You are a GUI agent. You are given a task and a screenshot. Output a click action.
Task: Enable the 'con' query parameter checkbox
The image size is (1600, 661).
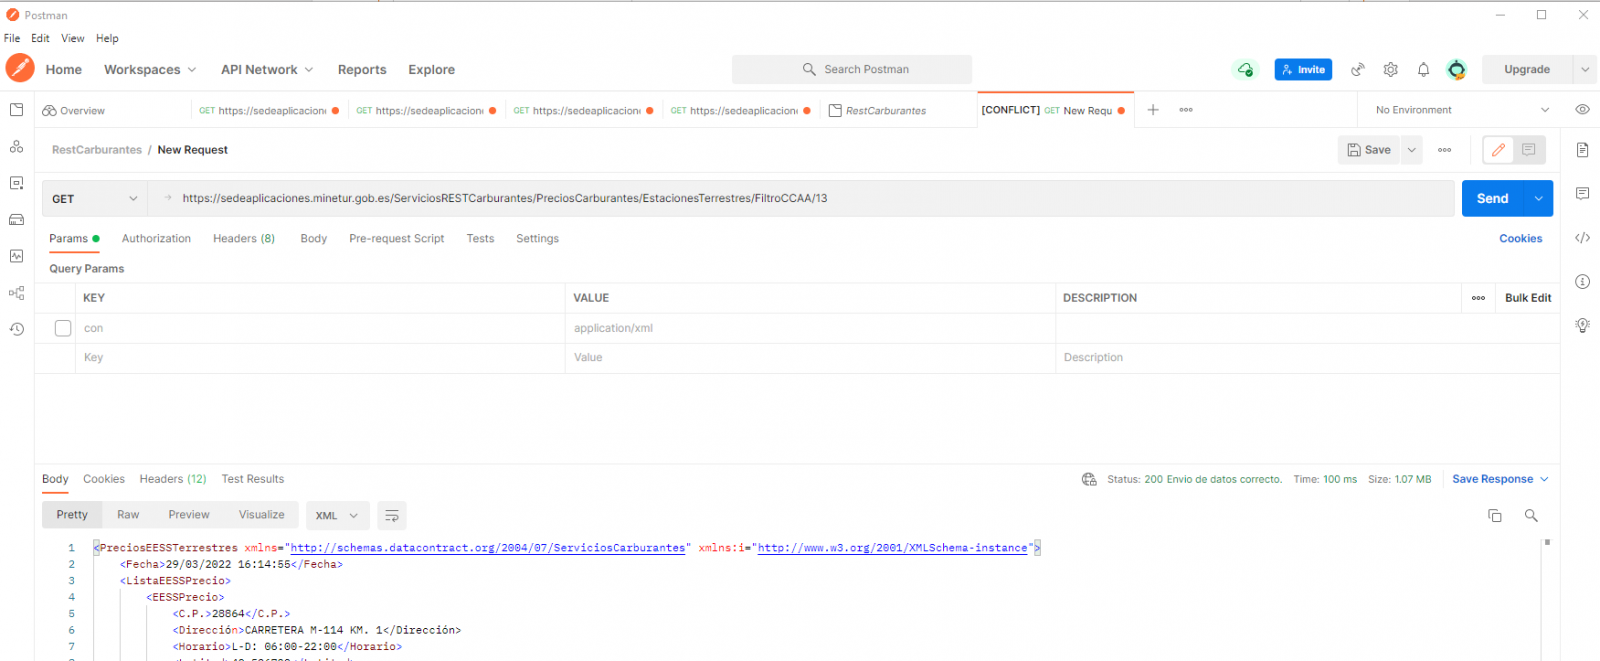pyautogui.click(x=63, y=328)
